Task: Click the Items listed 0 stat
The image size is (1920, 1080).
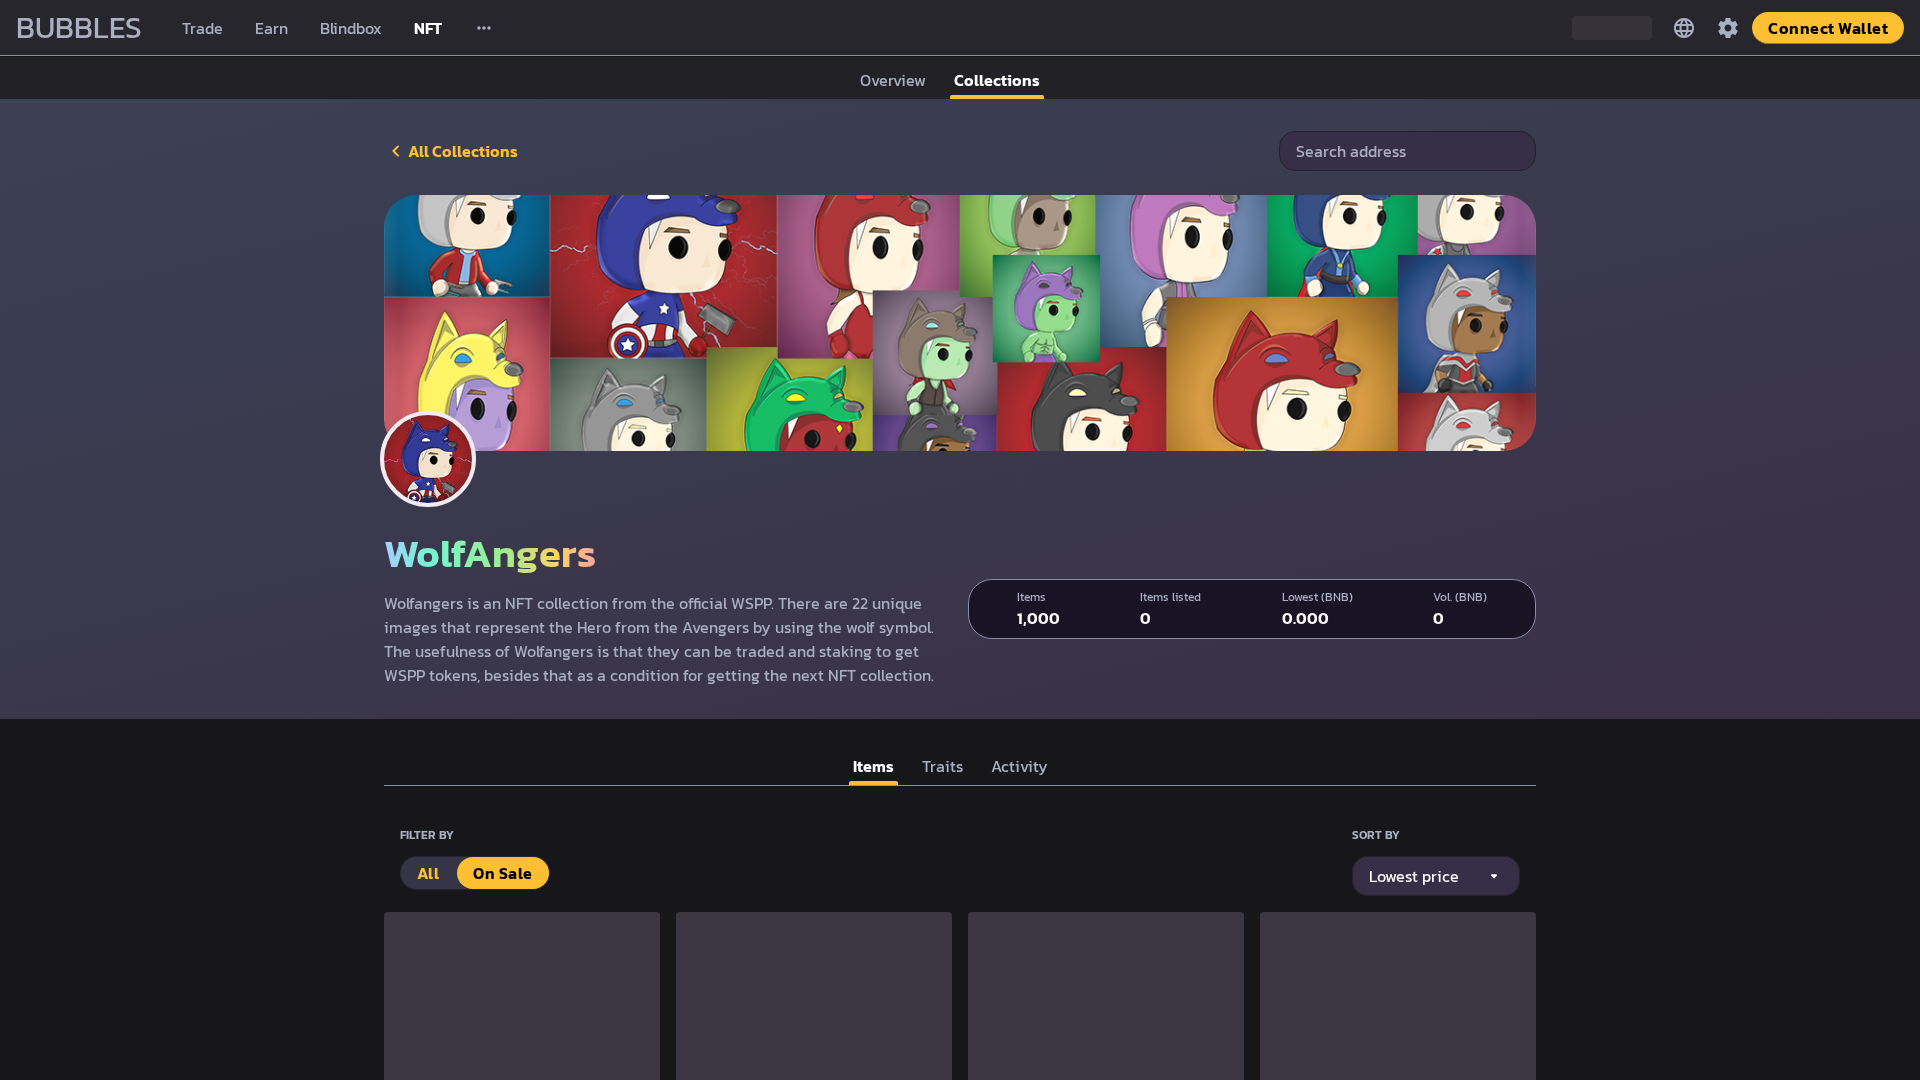Action: [x=1170, y=608]
